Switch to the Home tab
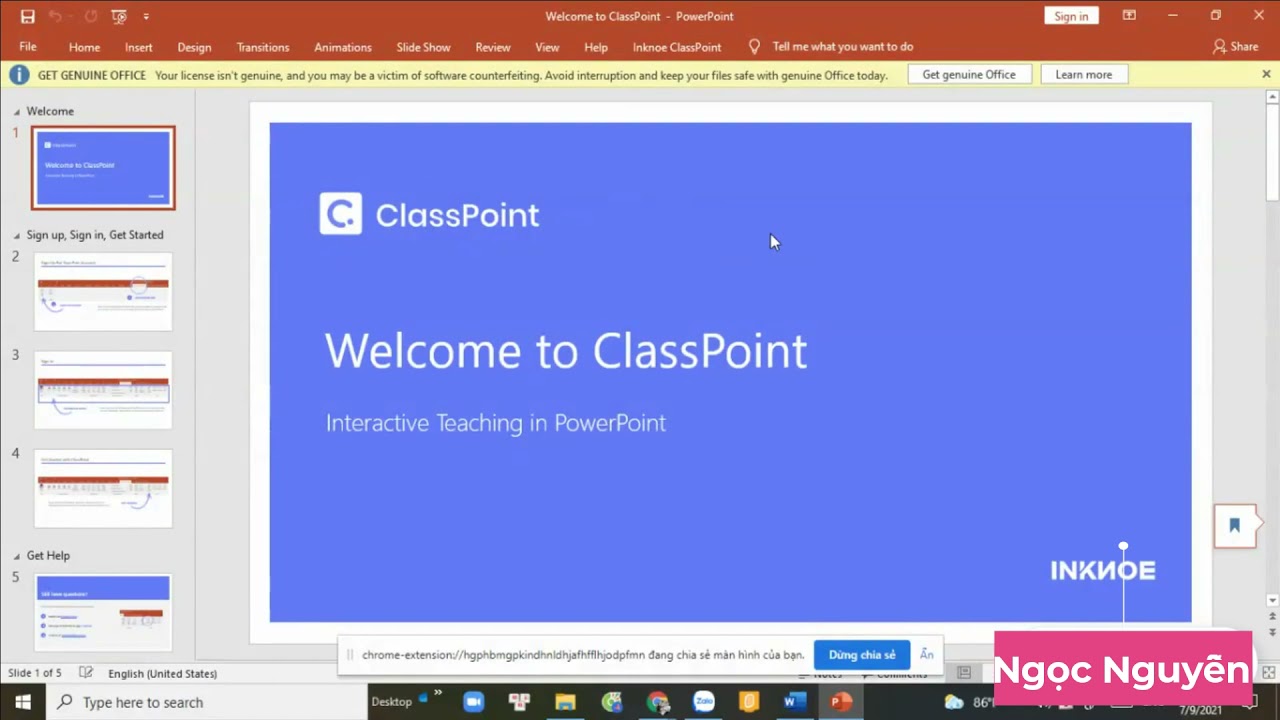The image size is (1280, 720). [84, 47]
